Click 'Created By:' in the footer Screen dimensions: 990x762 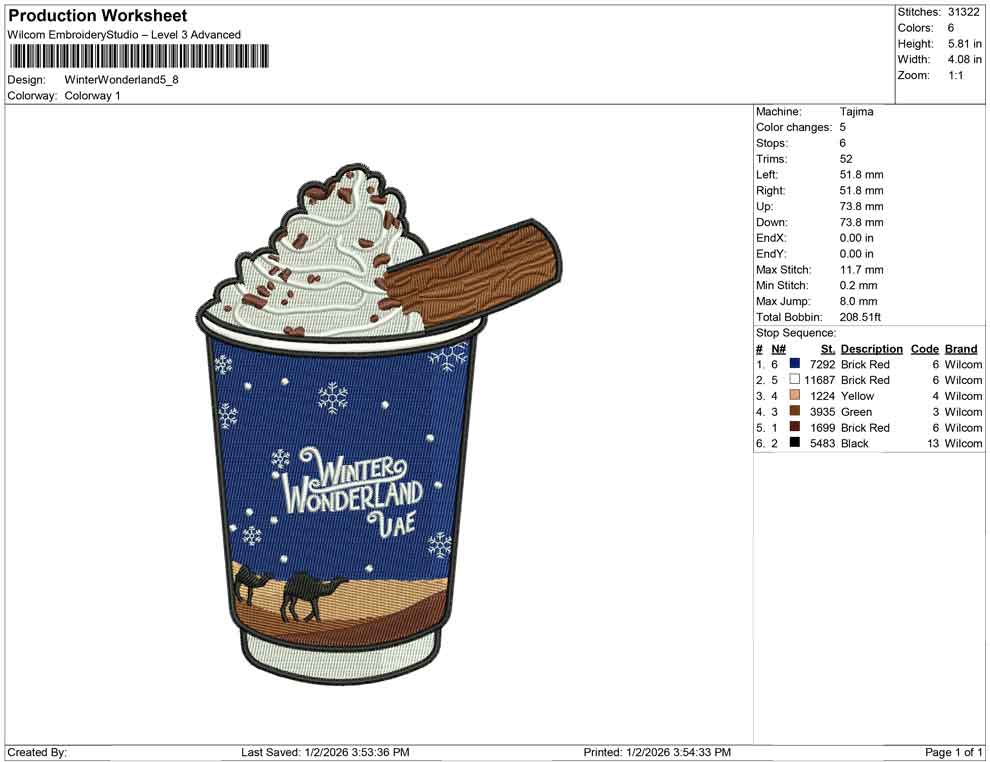tap(37, 752)
